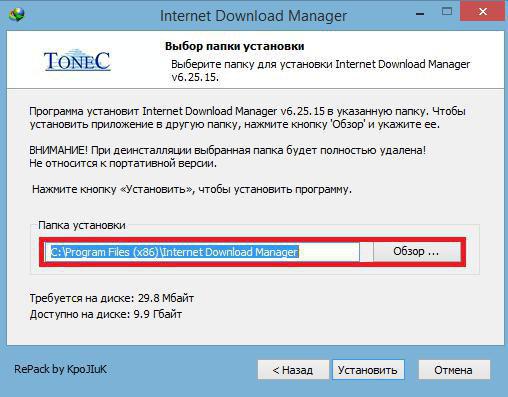
Task: Minimize the installer window
Action: point(420,14)
